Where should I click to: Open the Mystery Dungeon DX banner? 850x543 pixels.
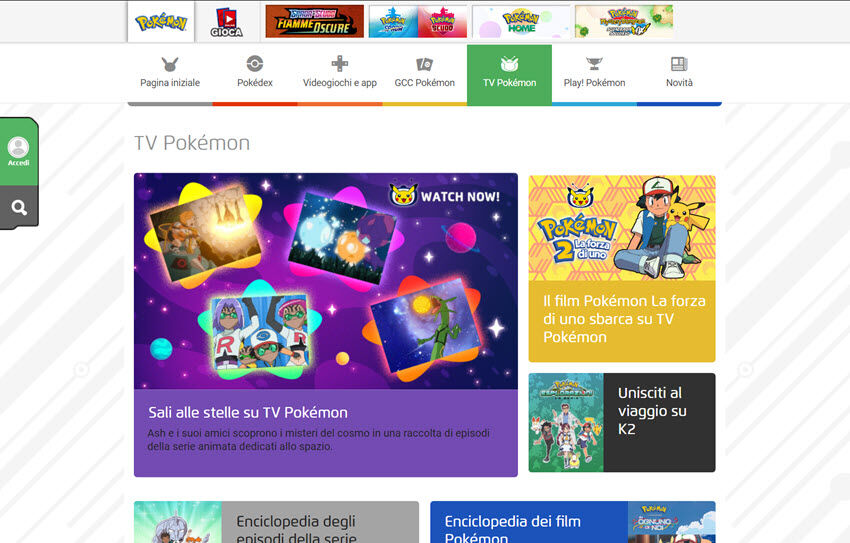624,22
